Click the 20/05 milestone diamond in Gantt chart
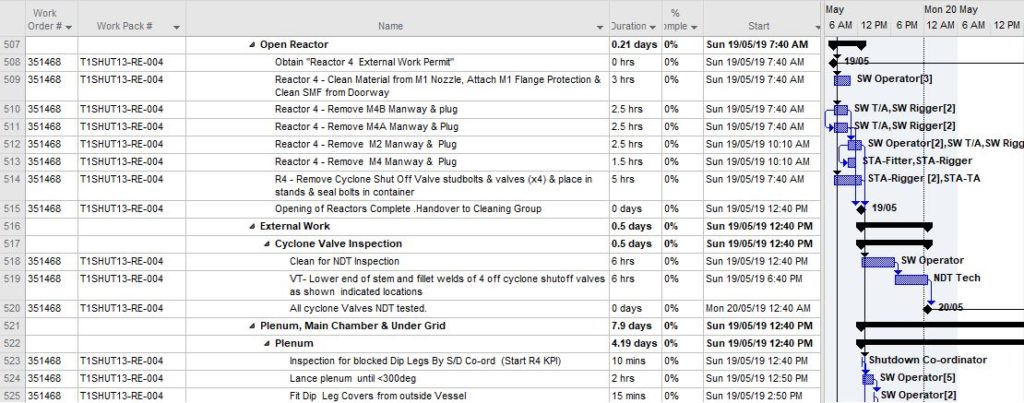This screenshot has height=403, width=1024. (x=929, y=309)
